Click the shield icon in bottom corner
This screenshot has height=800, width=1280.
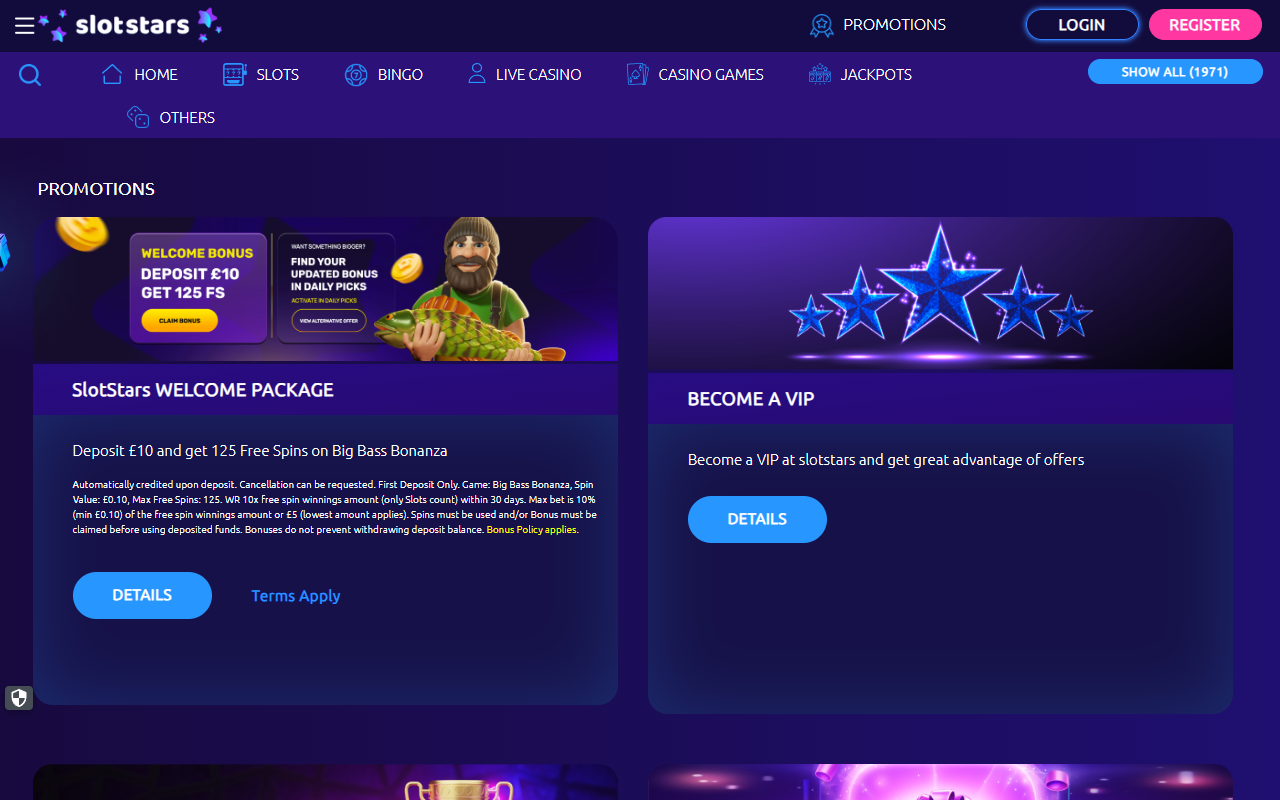[19, 697]
